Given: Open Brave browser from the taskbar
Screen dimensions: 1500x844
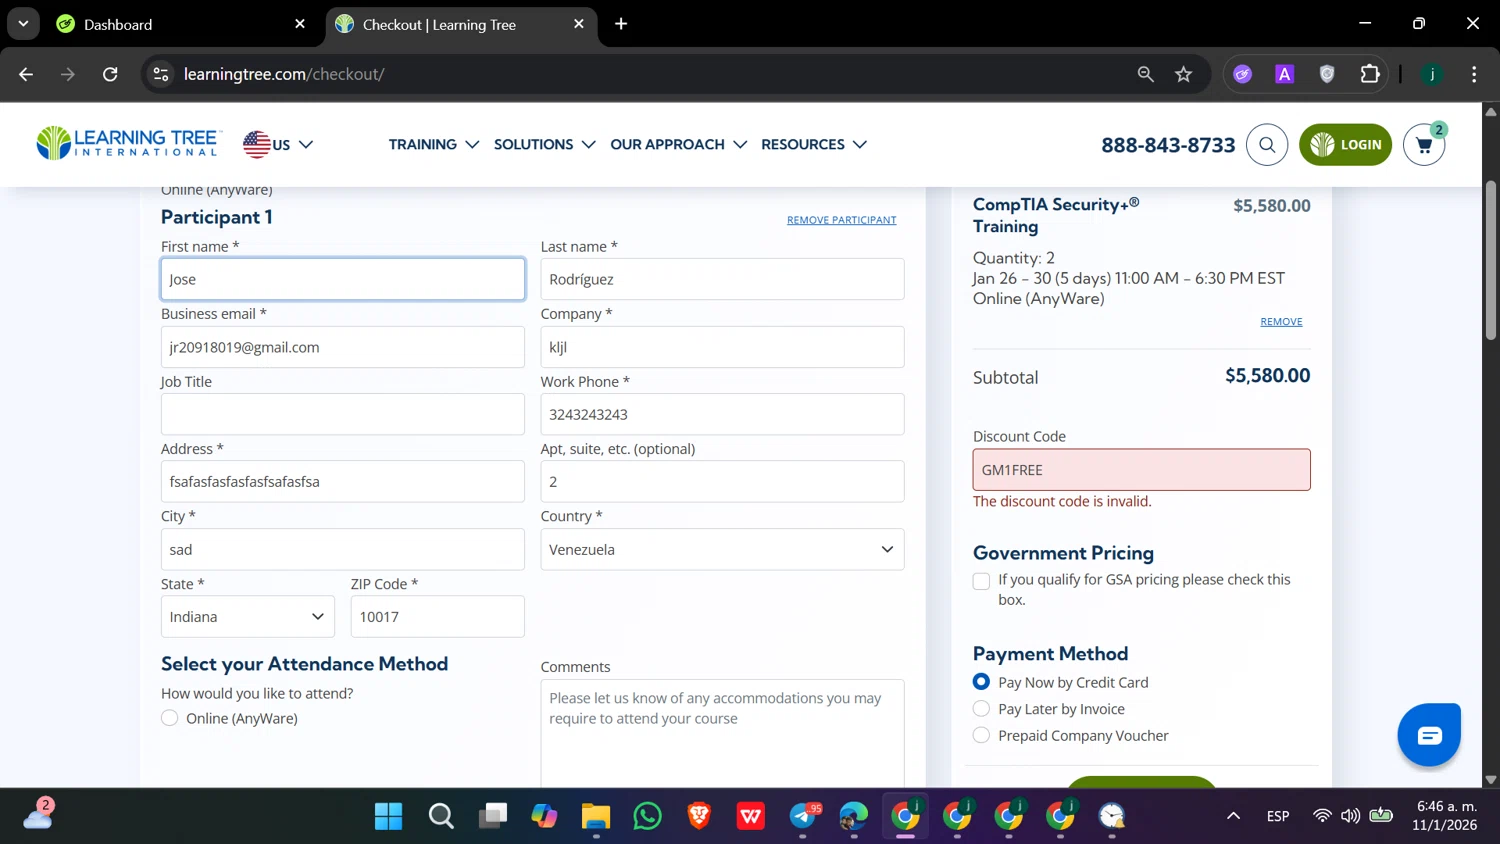Looking at the screenshot, I should [x=699, y=817].
